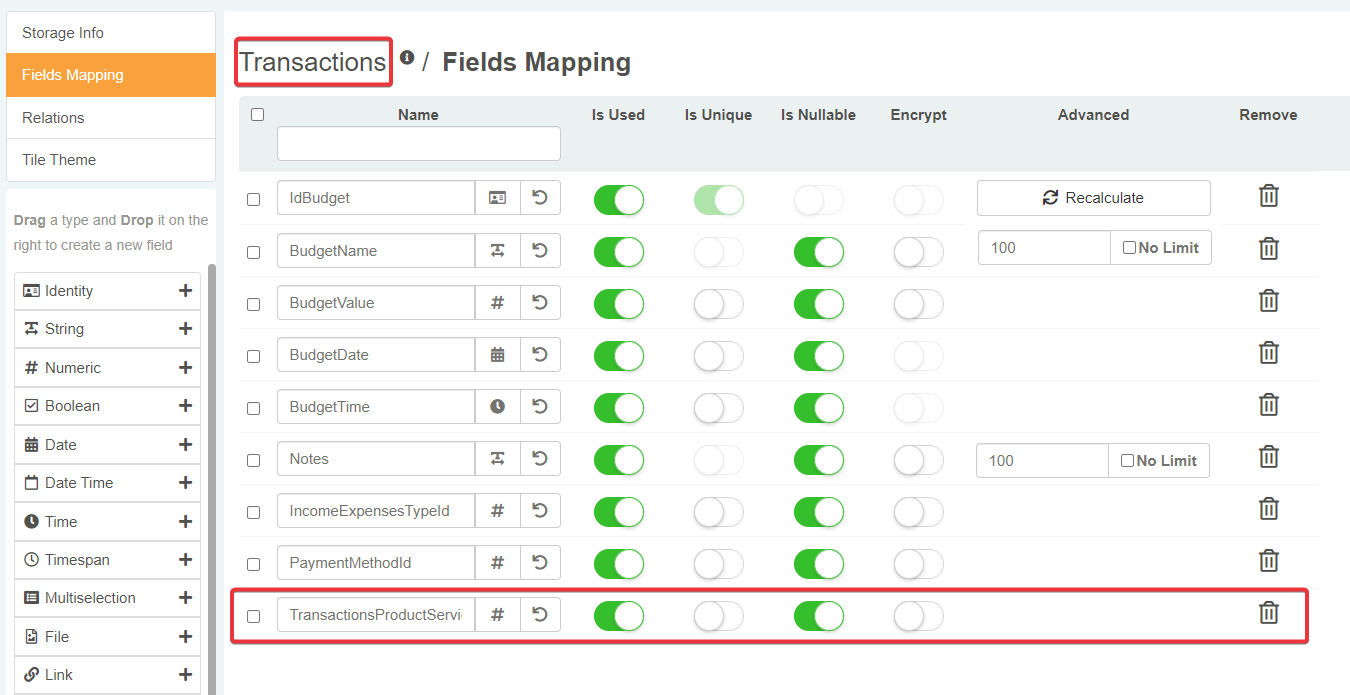Screen dimensions: 1350x695
Task: Toggle Is Unique for BudgetValue field
Action: click(718, 303)
